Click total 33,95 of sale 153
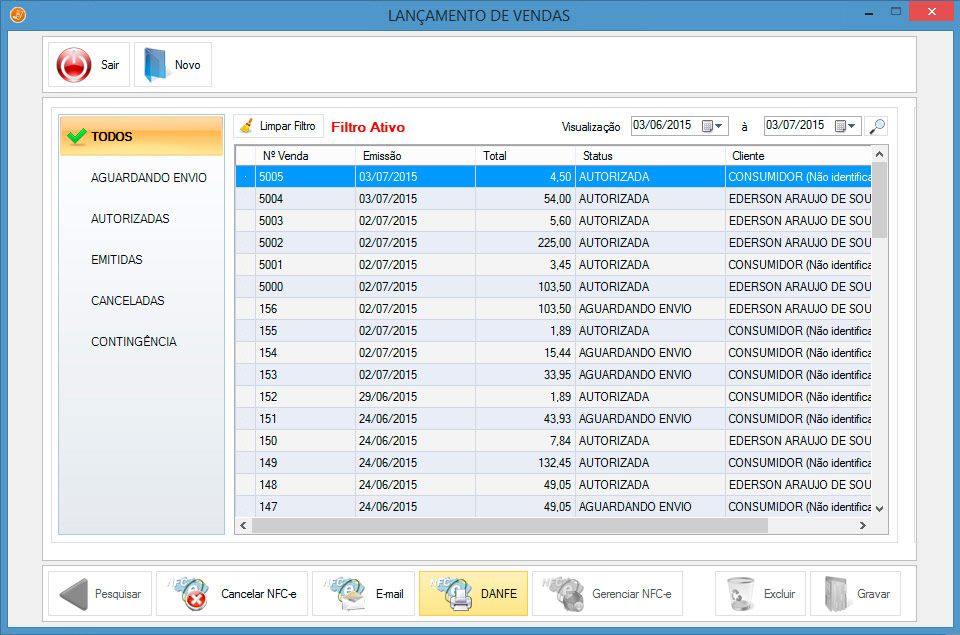The image size is (960, 635). click(557, 375)
